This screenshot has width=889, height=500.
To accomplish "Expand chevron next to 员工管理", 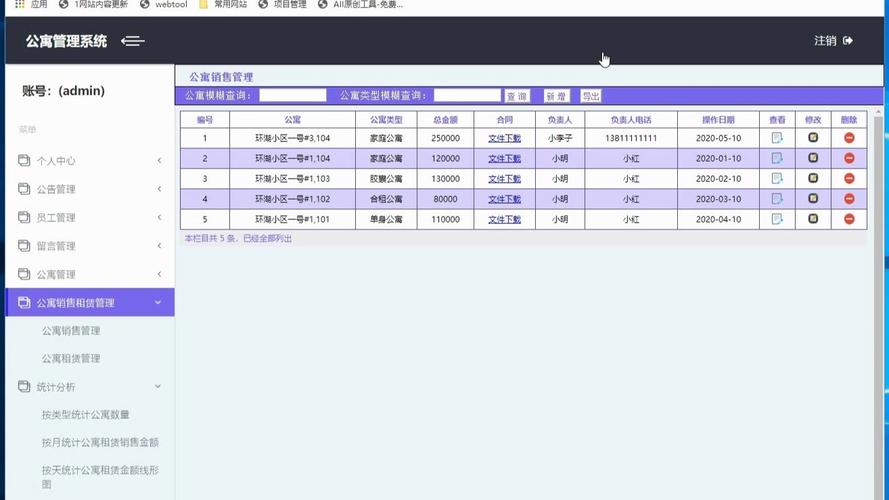I will [159, 217].
